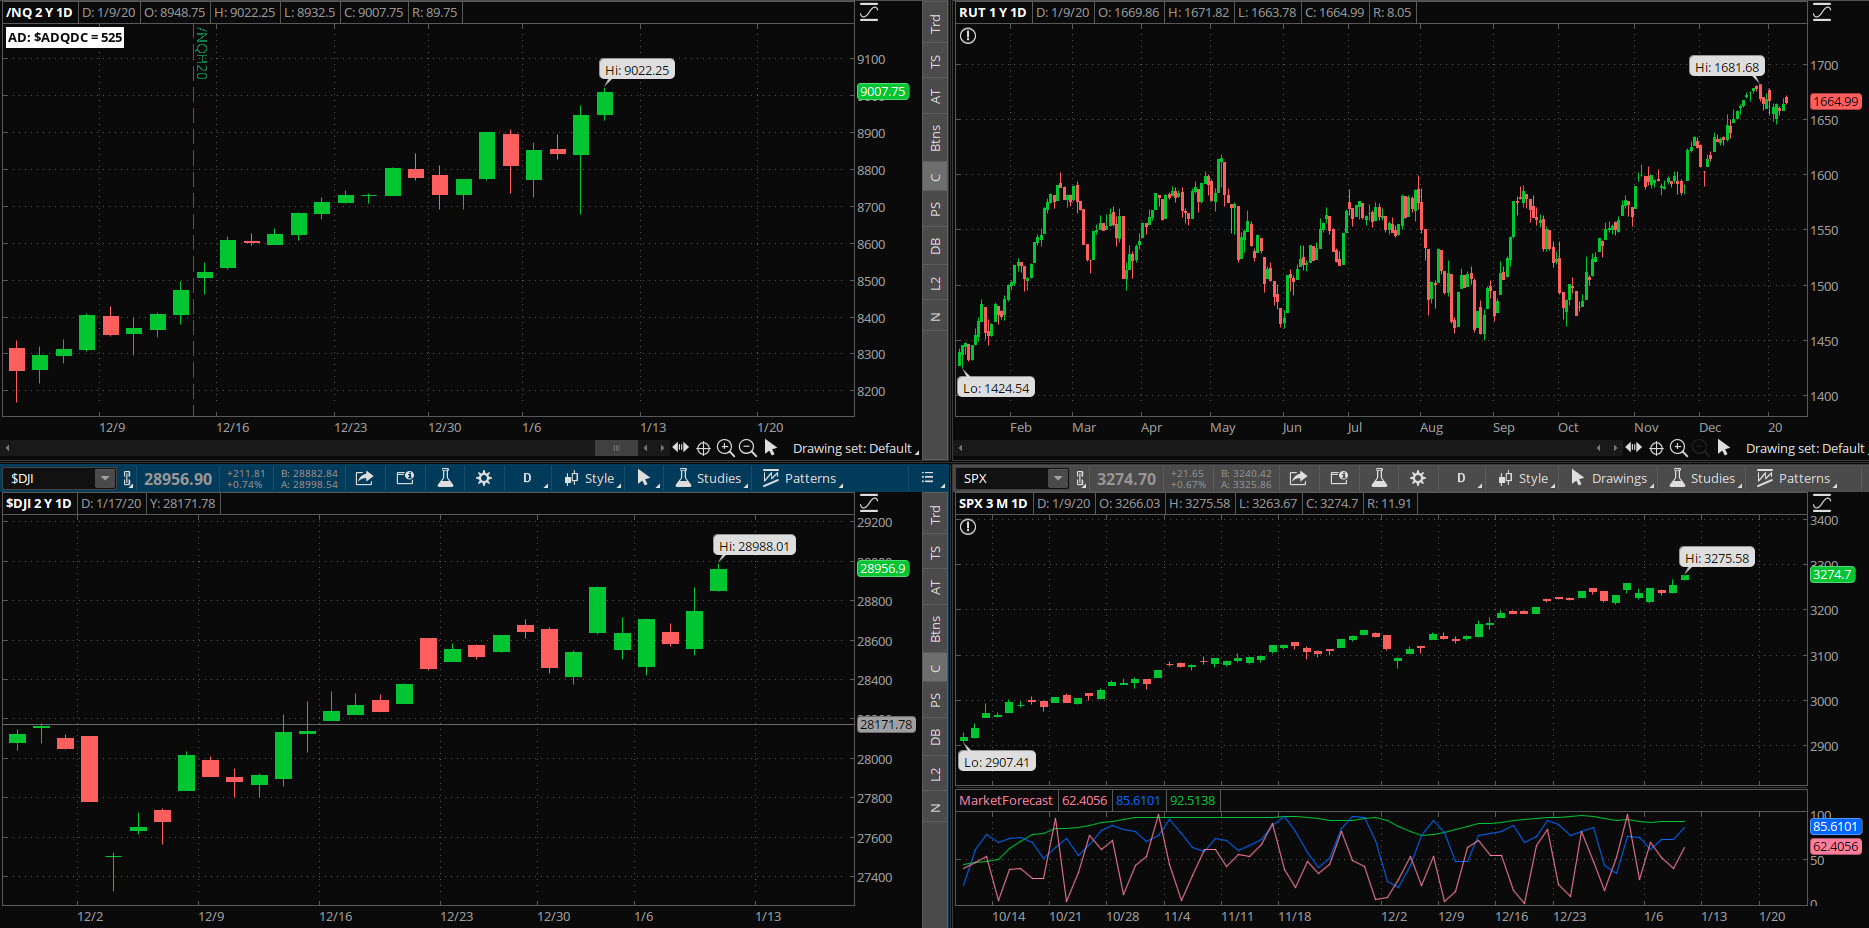Open the DB side tab on $DJI chart
Screen dimensions: 1869x928
935,737
